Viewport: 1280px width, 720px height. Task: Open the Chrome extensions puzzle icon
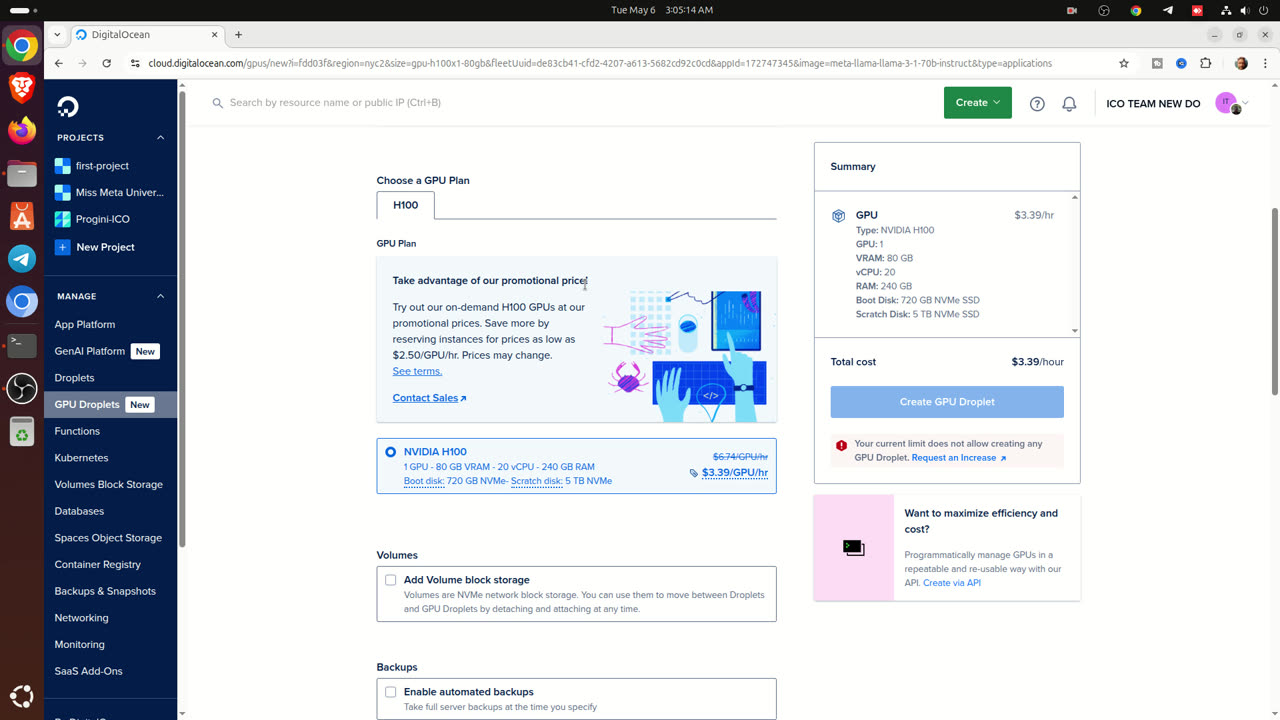1205,63
